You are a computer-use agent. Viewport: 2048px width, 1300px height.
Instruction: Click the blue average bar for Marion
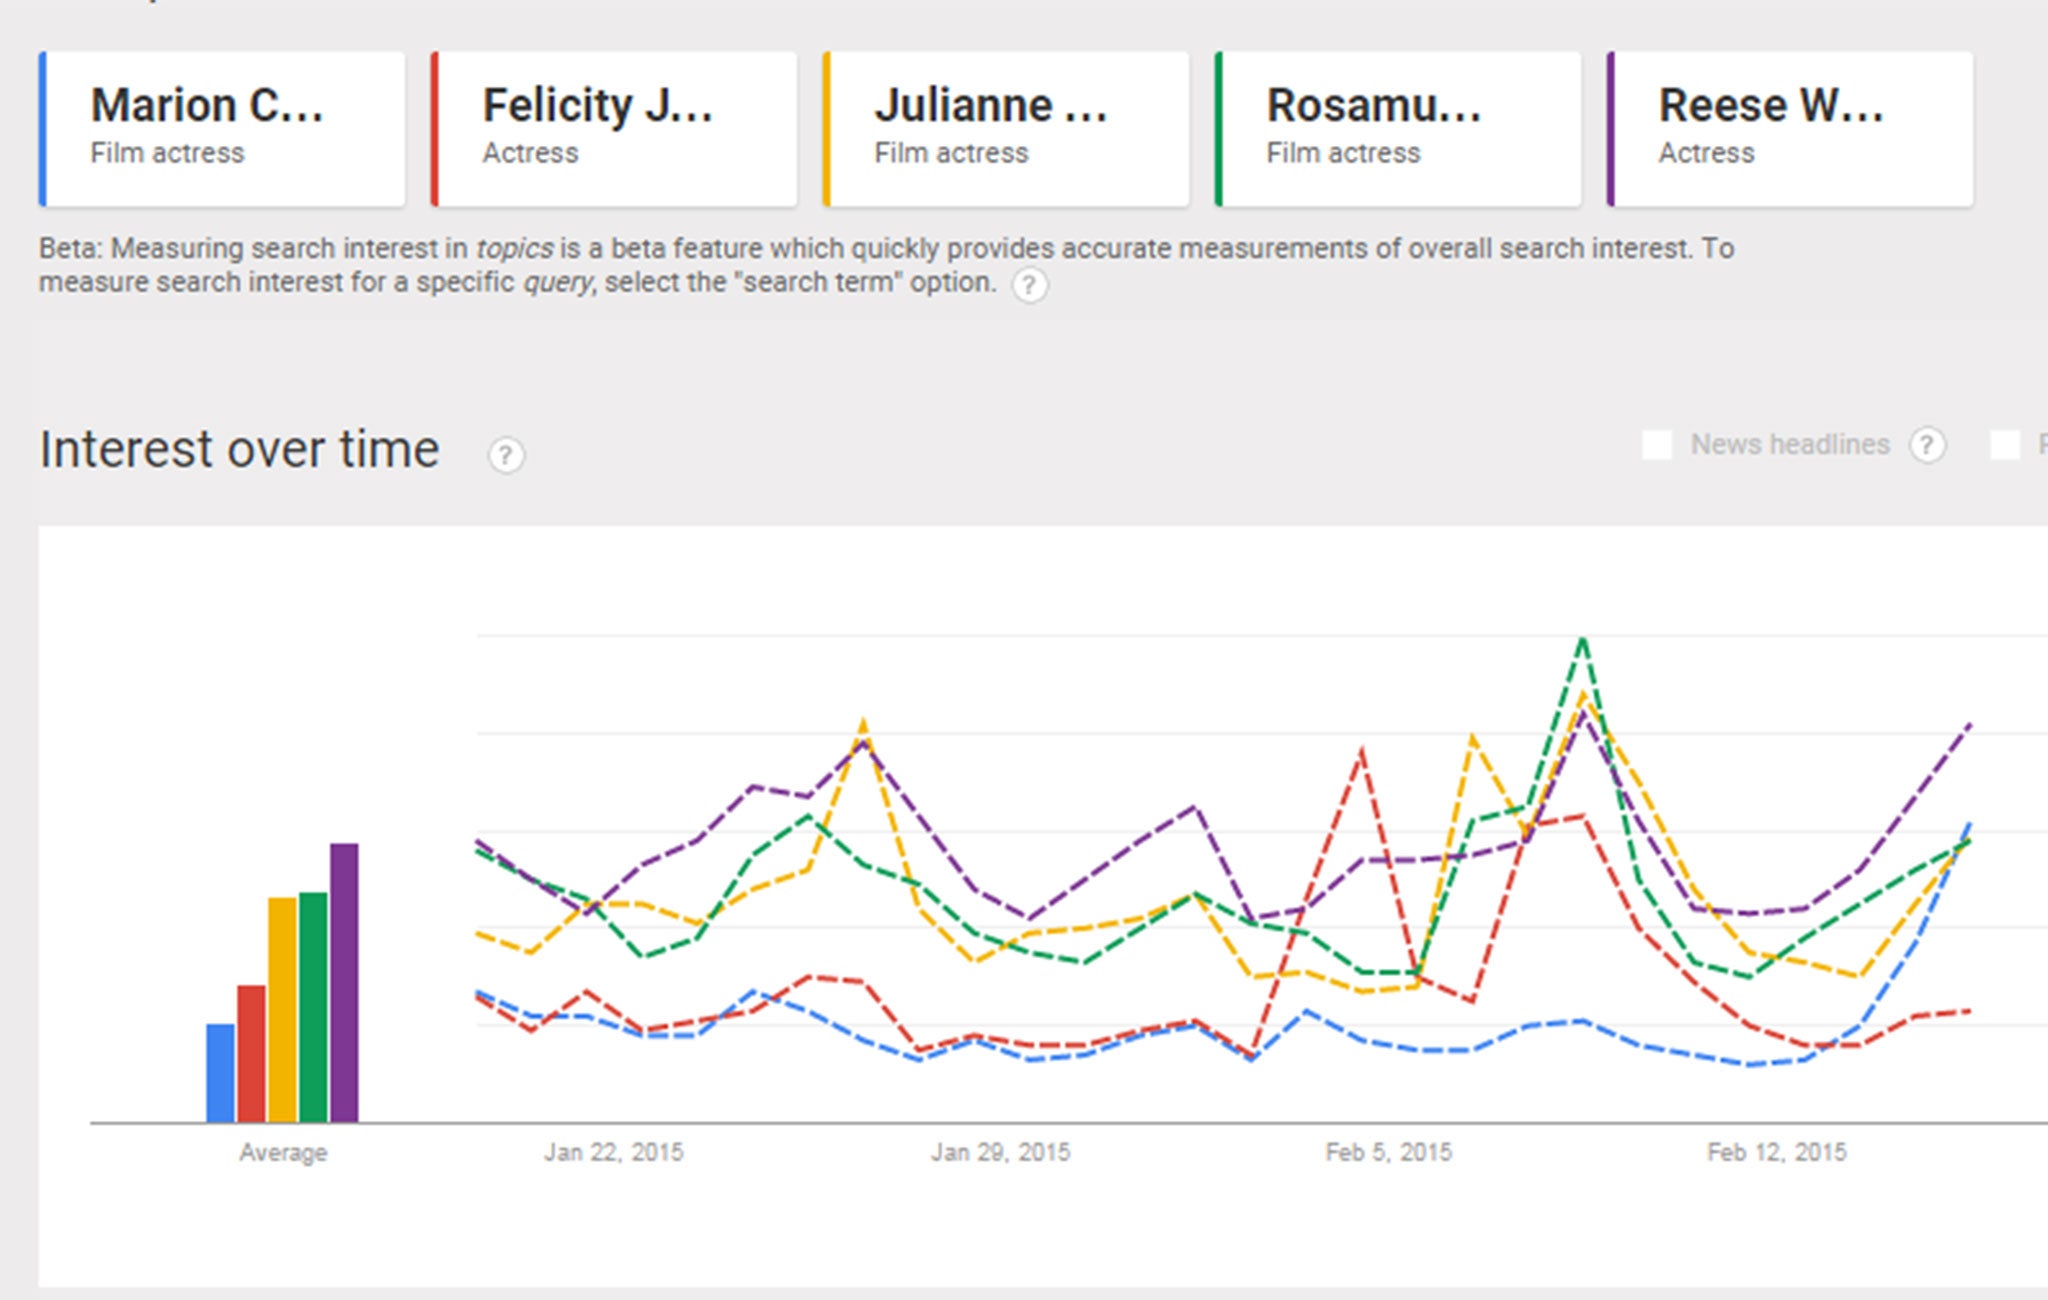[x=220, y=1073]
